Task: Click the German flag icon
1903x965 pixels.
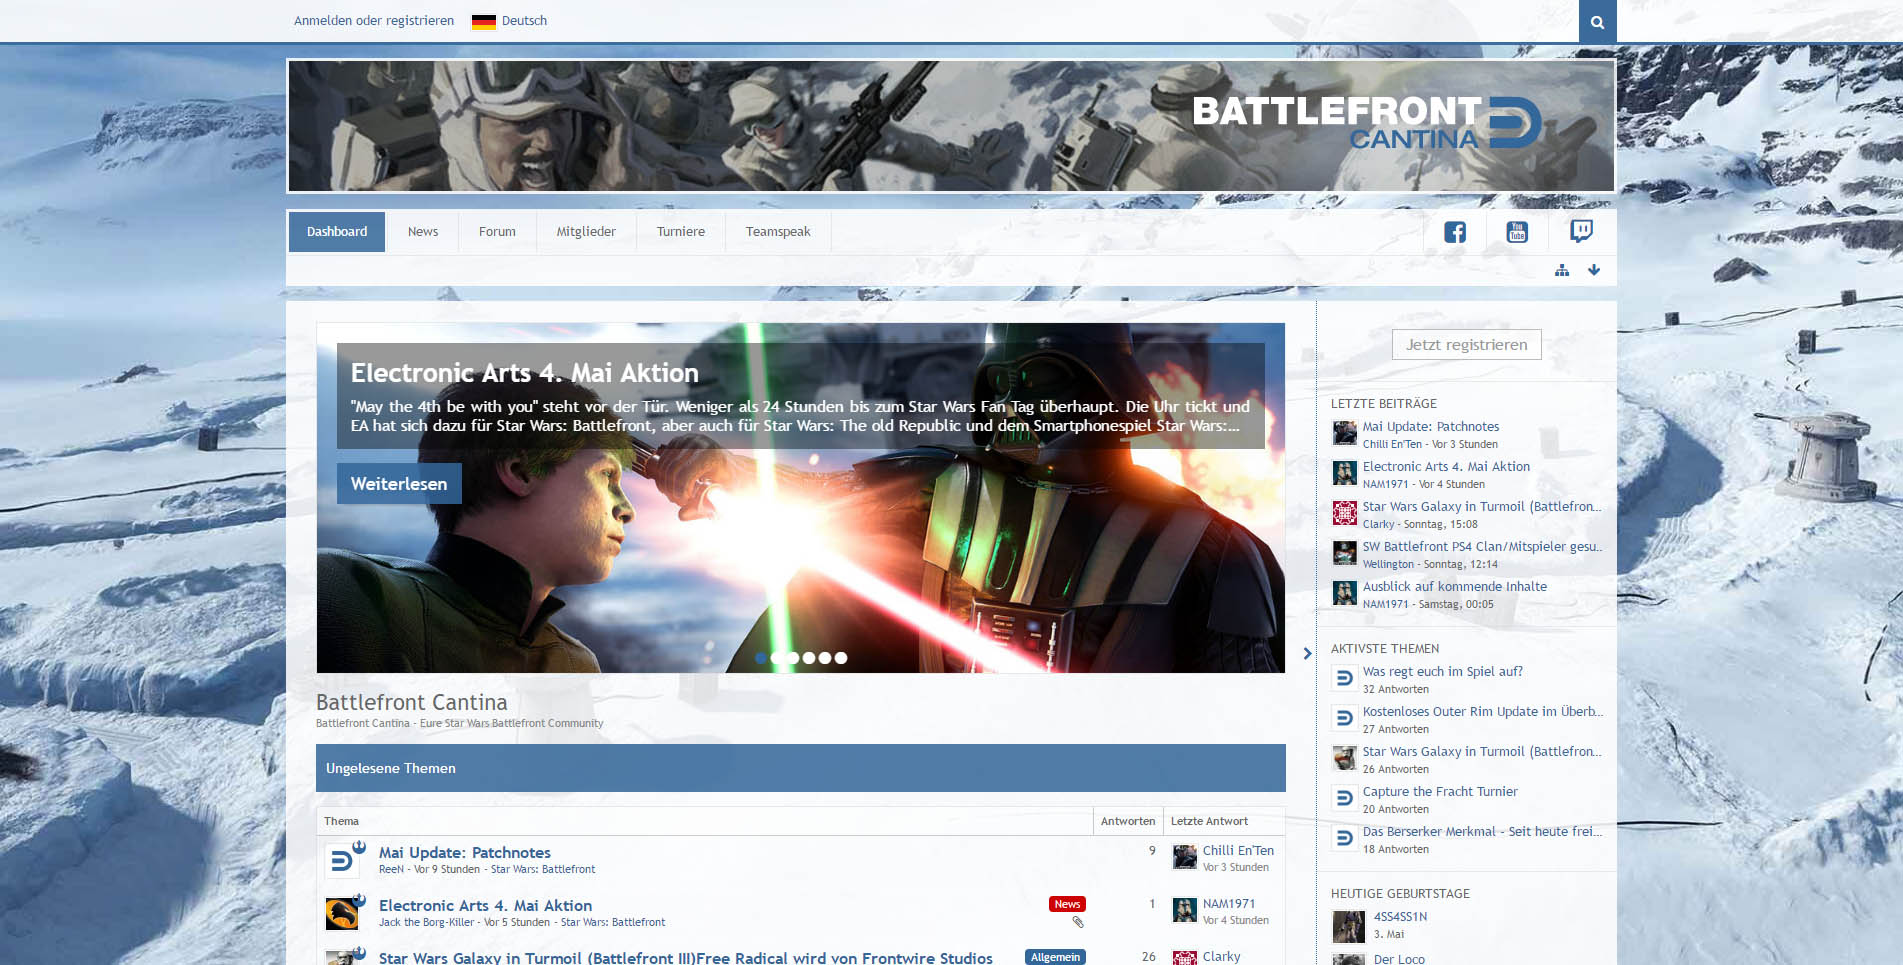Action: (484, 21)
